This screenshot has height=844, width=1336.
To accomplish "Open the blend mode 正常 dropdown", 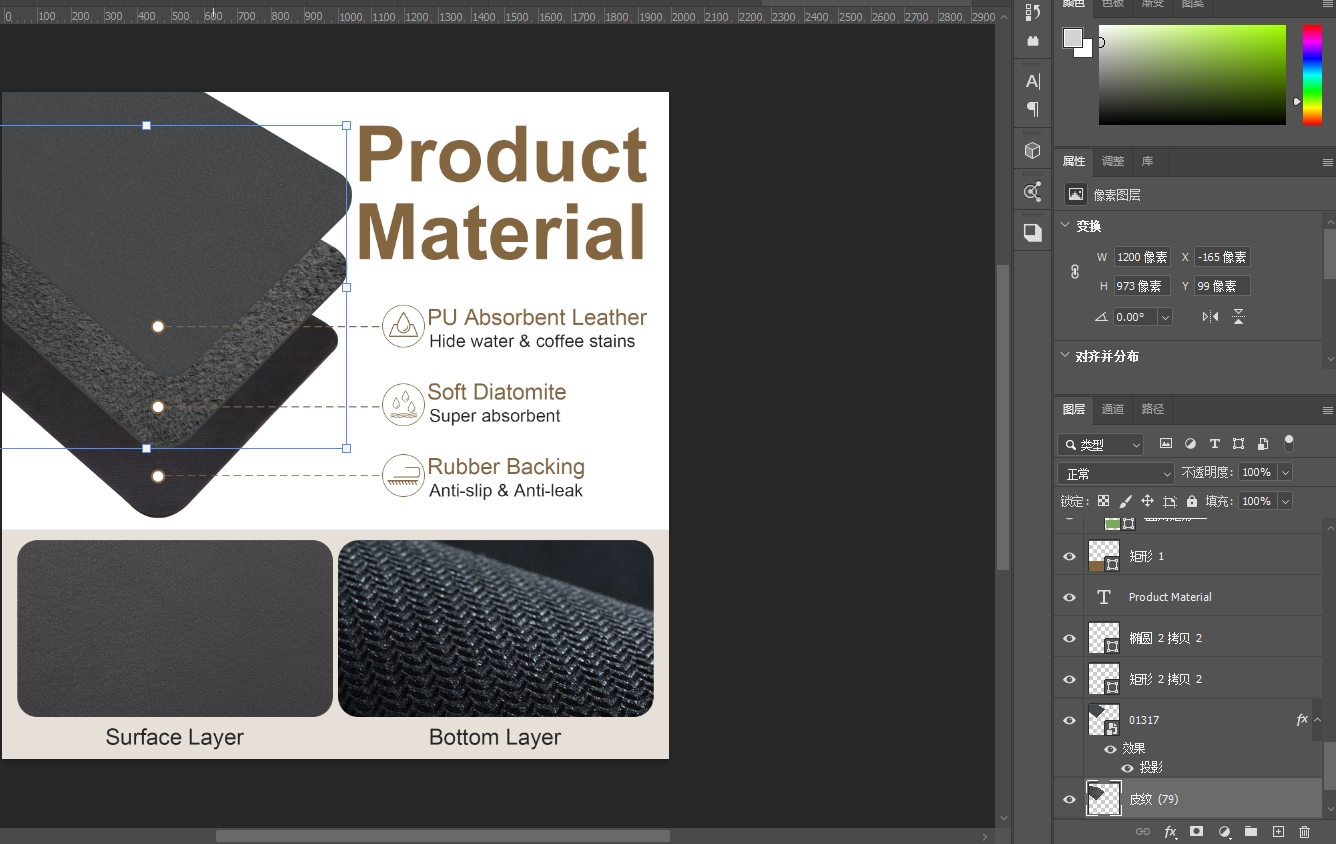I will click(1115, 473).
